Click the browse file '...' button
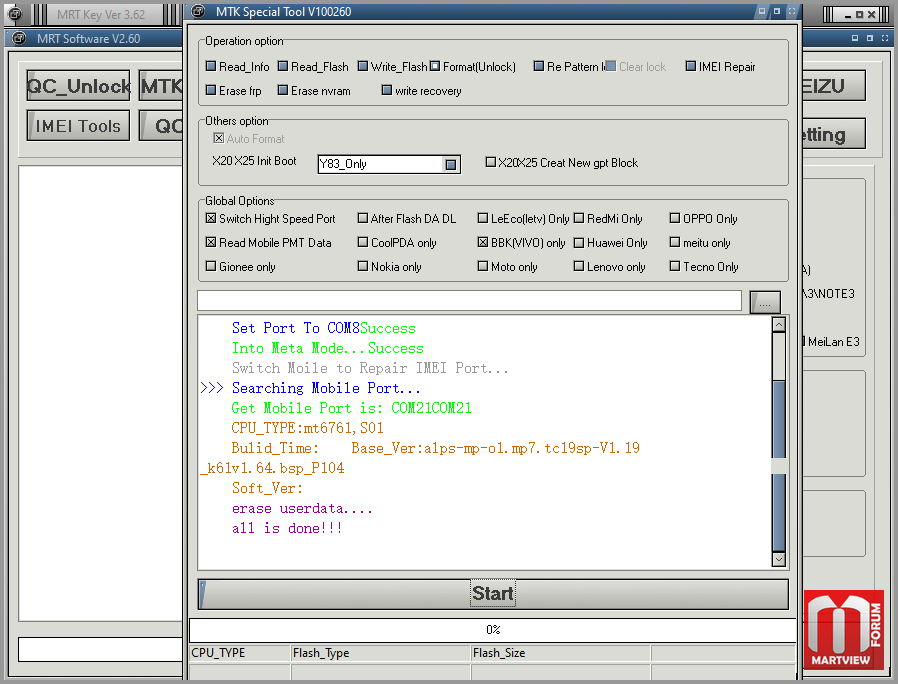 765,302
